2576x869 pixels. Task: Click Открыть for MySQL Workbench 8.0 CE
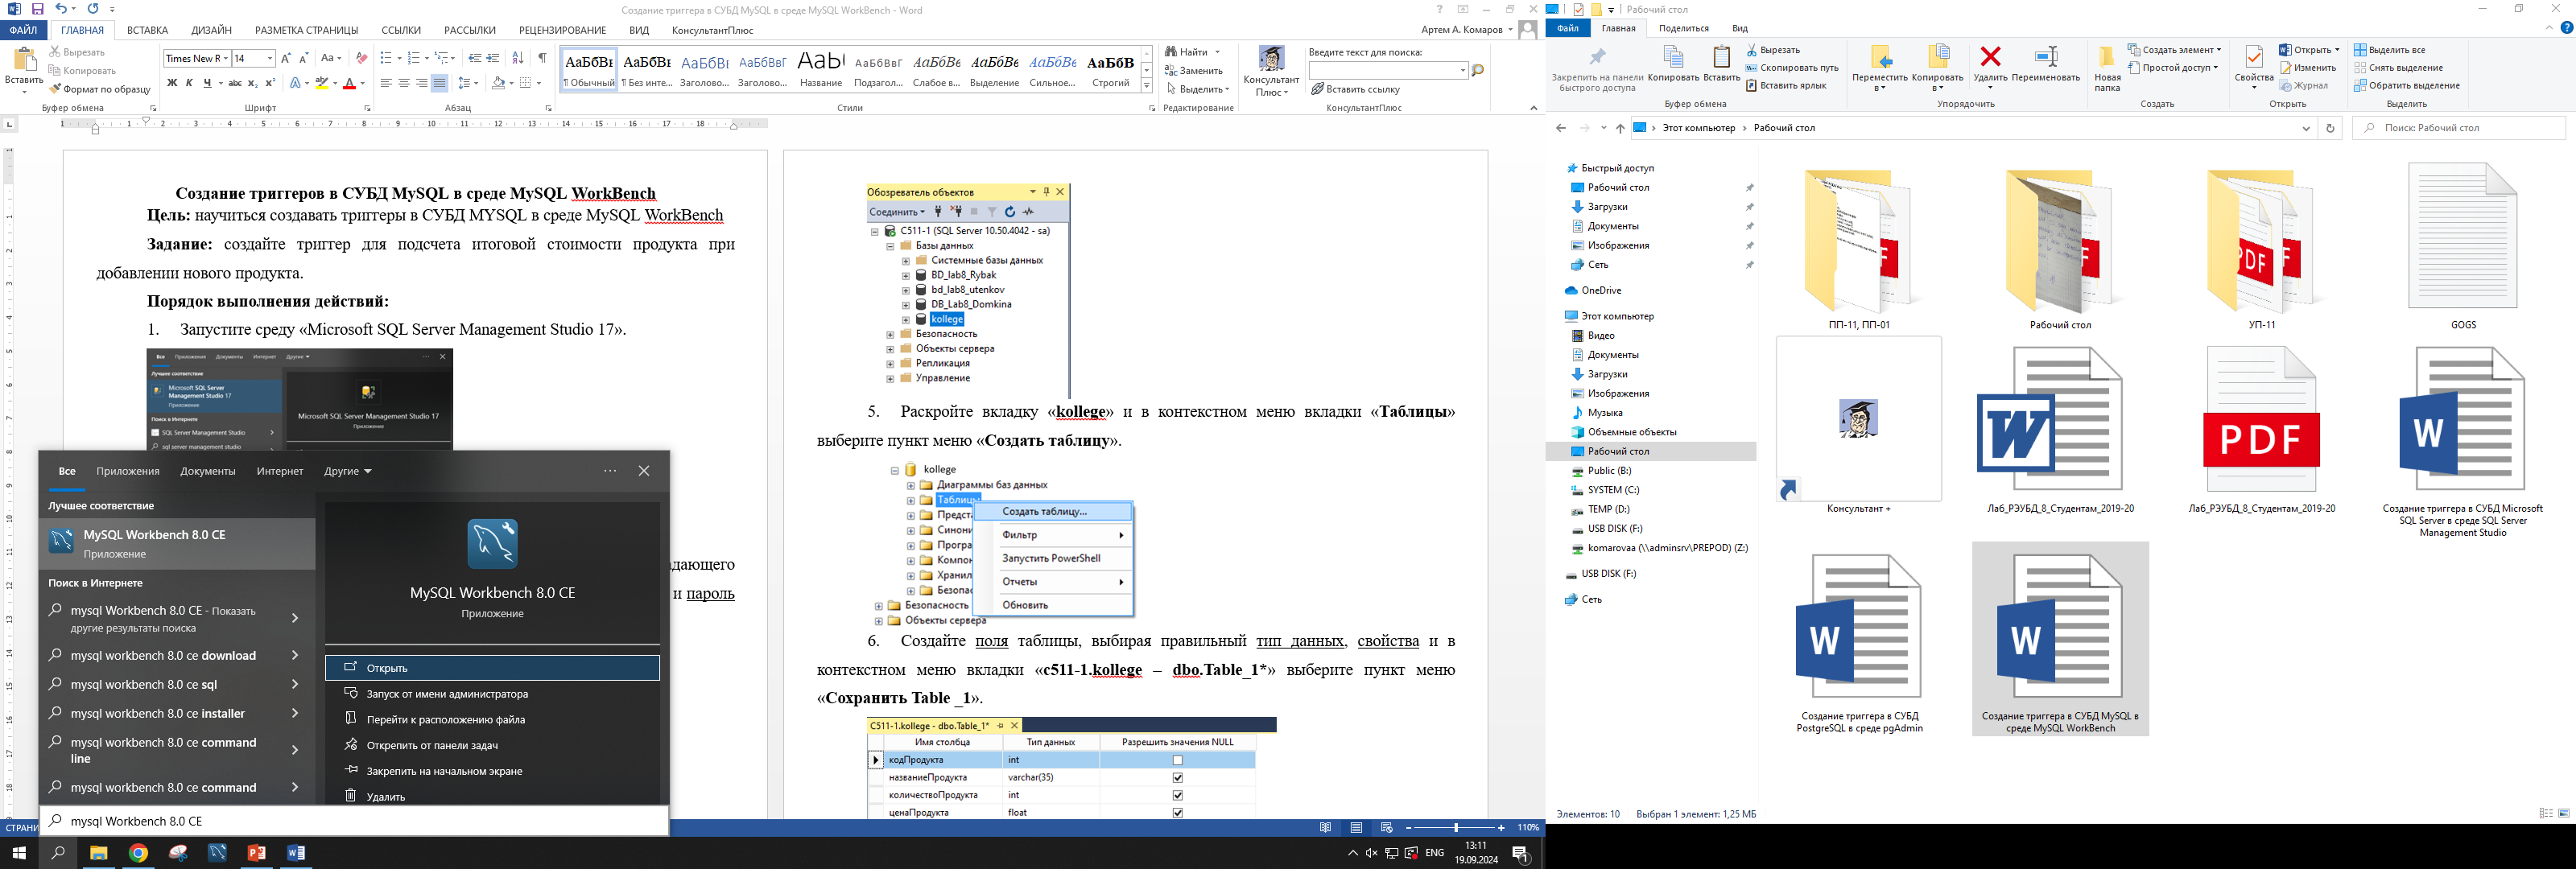[x=492, y=668]
